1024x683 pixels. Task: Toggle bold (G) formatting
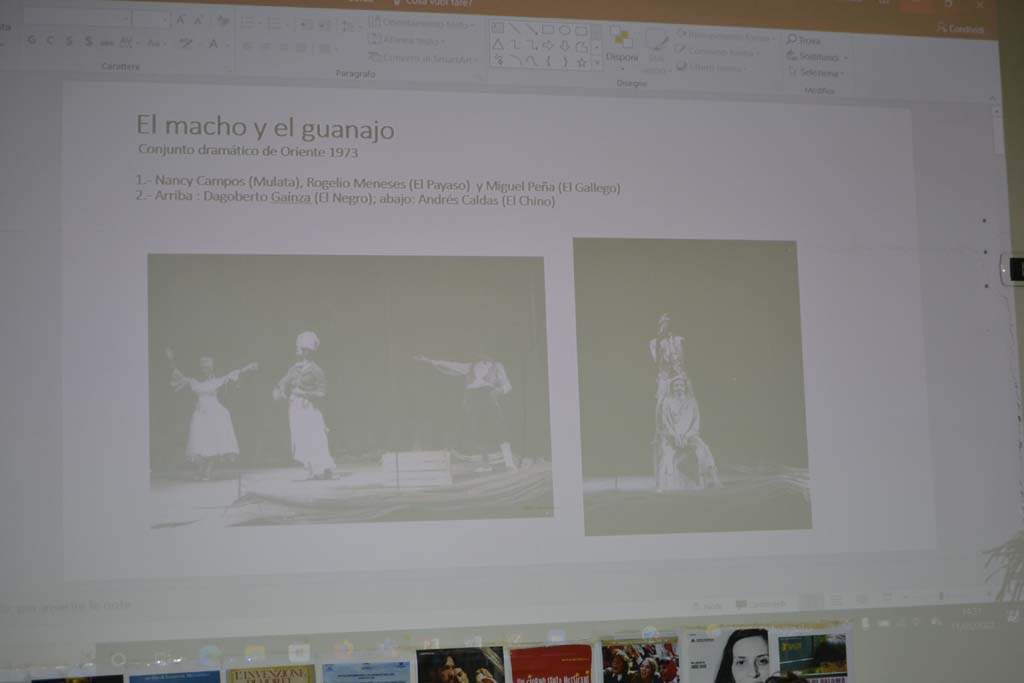(x=31, y=40)
